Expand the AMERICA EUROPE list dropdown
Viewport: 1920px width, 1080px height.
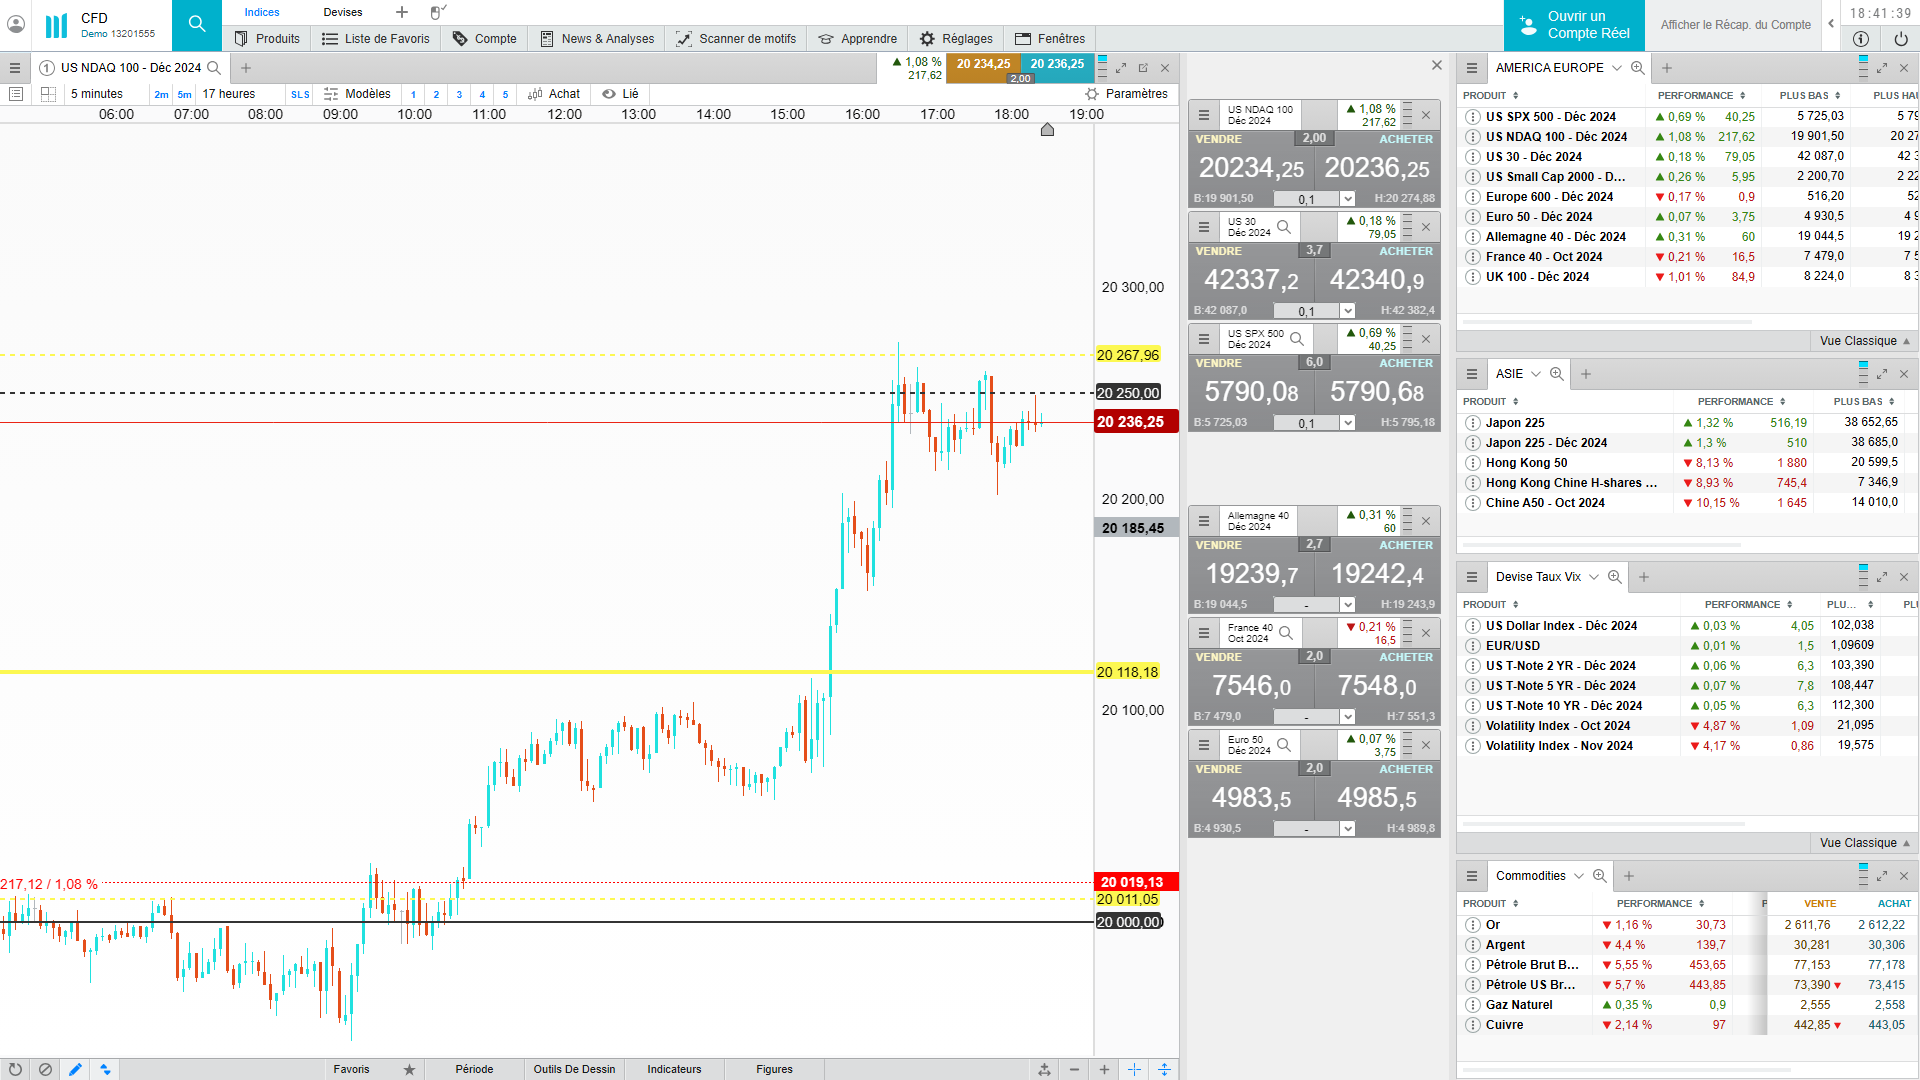click(x=1616, y=68)
